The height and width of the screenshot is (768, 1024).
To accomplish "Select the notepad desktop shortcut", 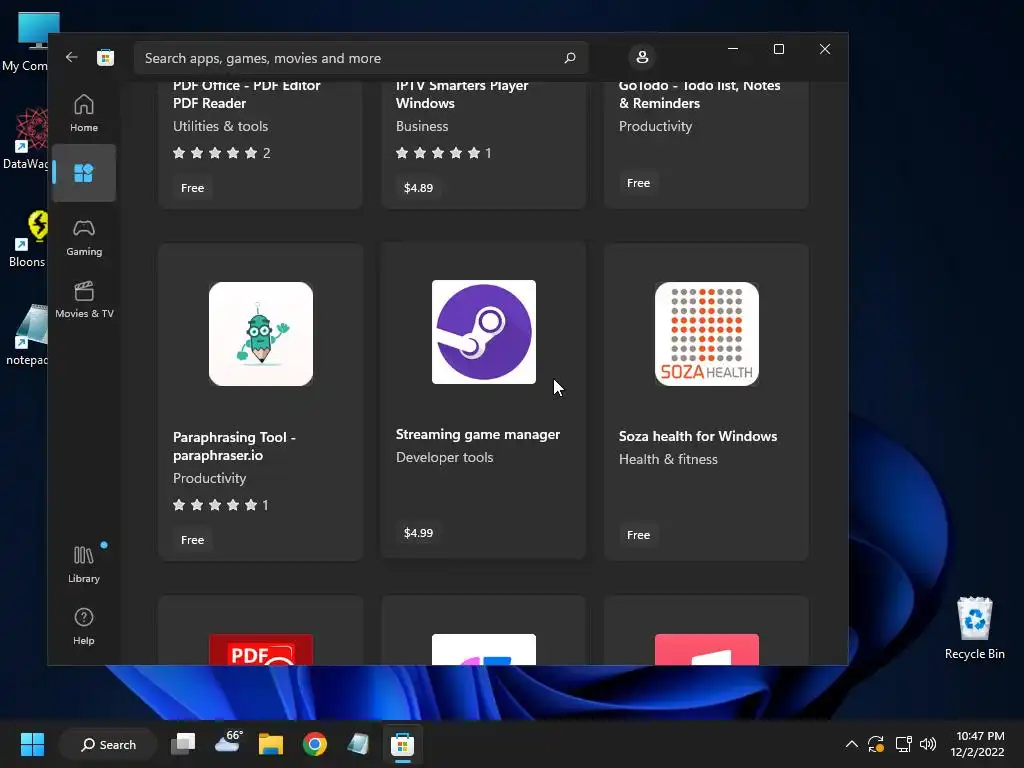I will pos(27,335).
